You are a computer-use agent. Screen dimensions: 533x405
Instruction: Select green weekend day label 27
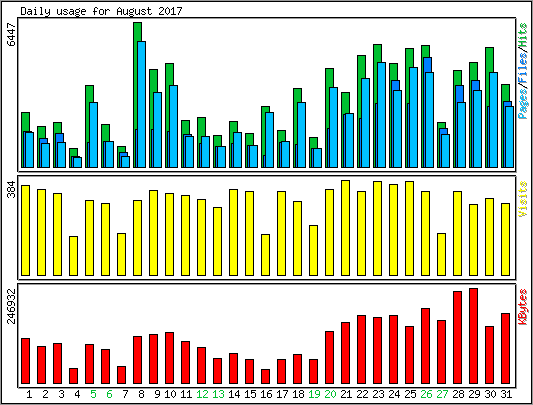tap(442, 394)
